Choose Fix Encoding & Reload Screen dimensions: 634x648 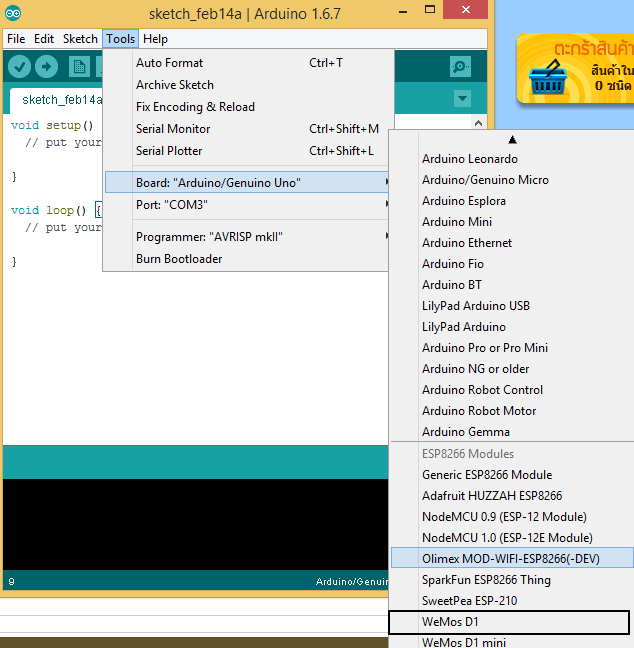pos(246,107)
